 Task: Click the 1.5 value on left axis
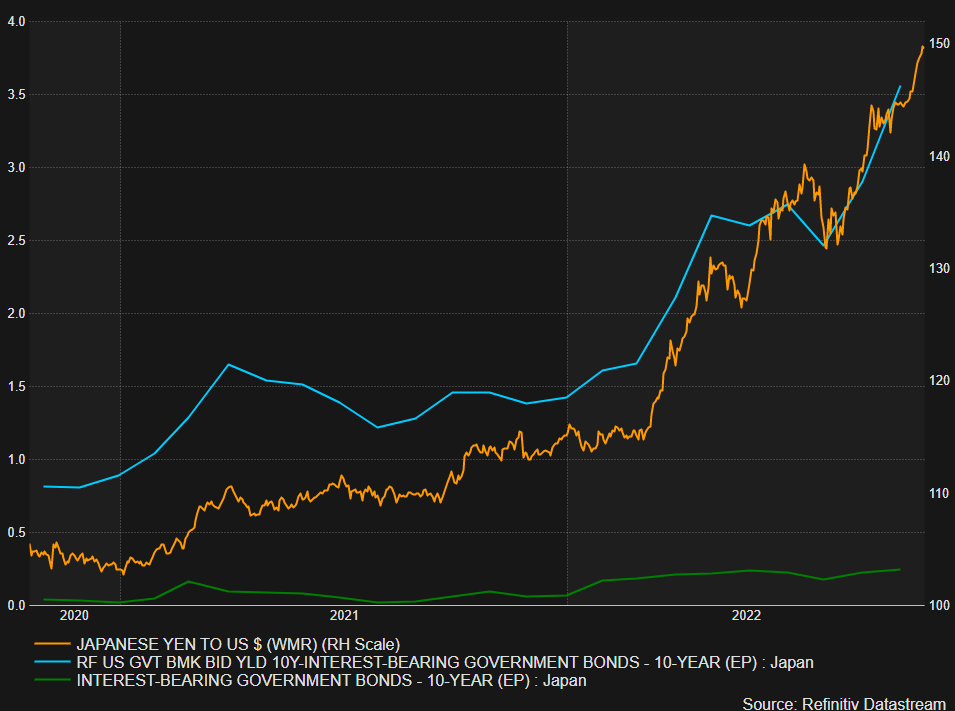[x=16, y=386]
